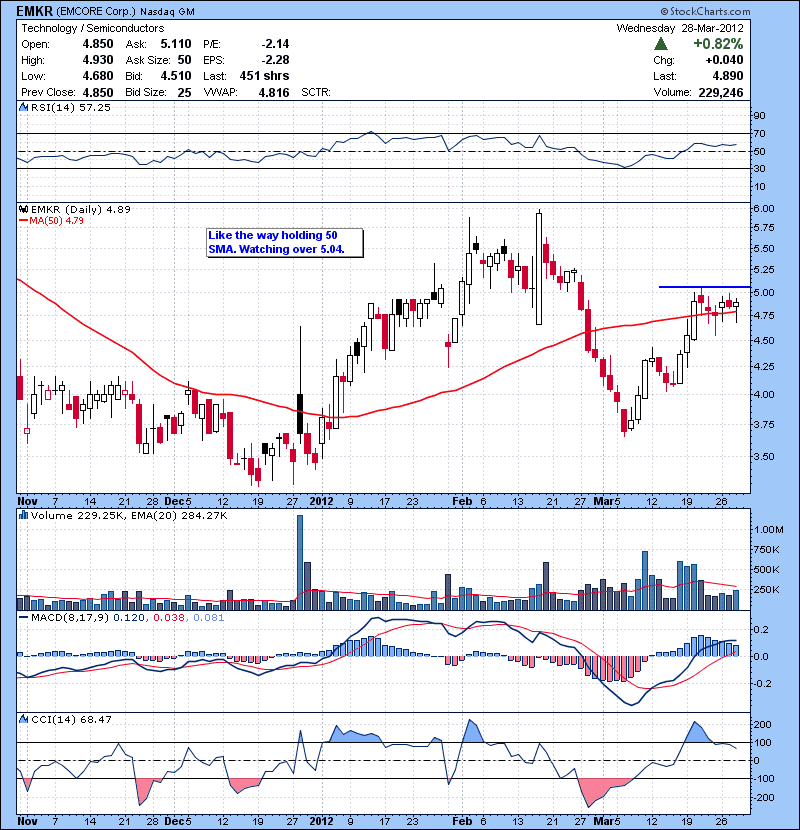Click the green up-triangle change icon
The width and height of the screenshot is (800, 830).
[661, 44]
